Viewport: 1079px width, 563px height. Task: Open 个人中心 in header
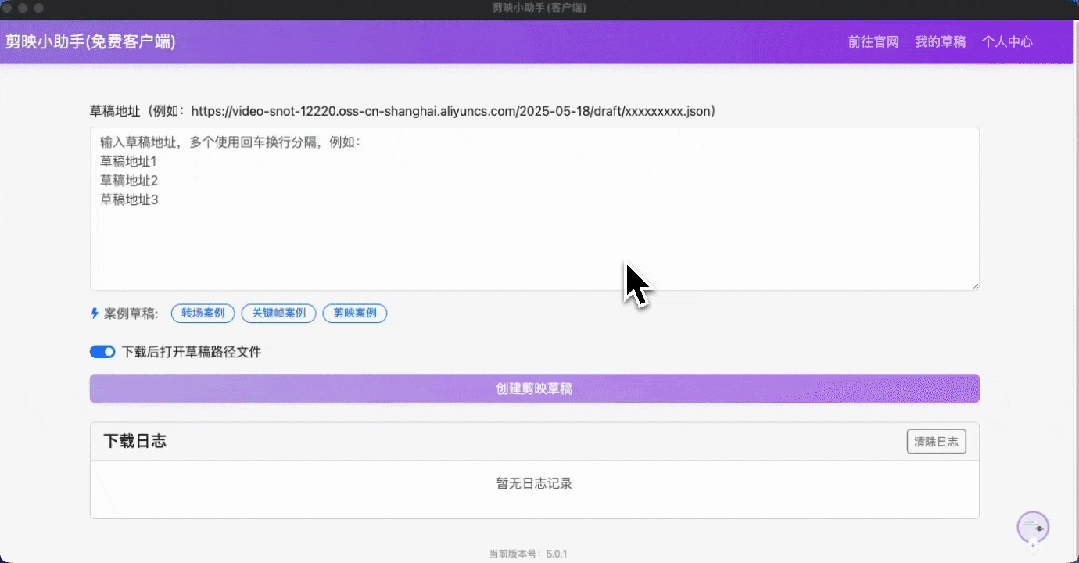click(x=1007, y=42)
